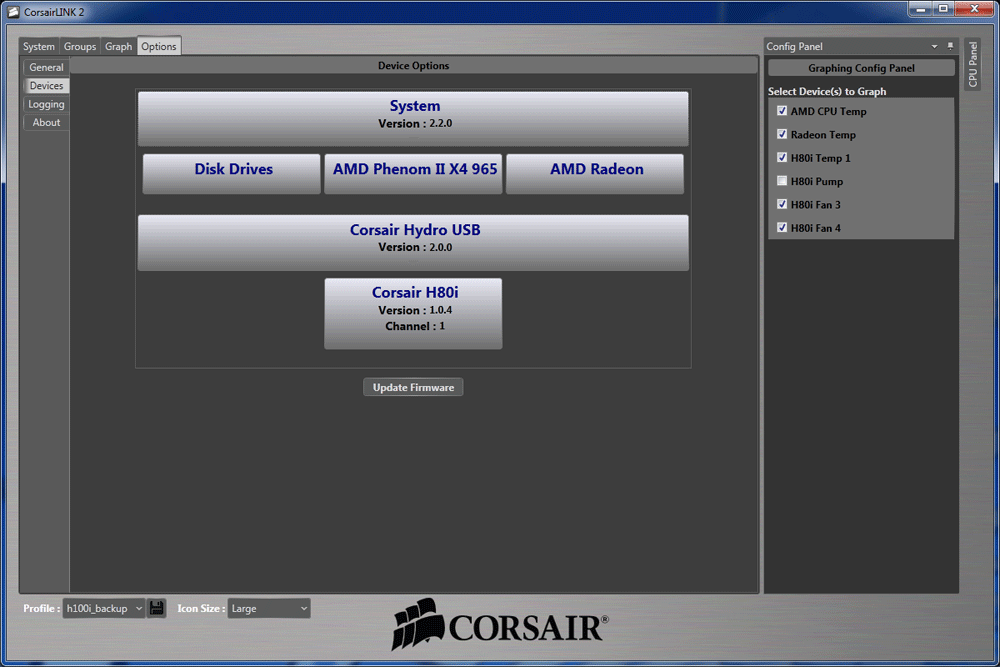Open the CPU Panel side tab
Image resolution: width=1000 pixels, height=667 pixels.
coord(972,65)
